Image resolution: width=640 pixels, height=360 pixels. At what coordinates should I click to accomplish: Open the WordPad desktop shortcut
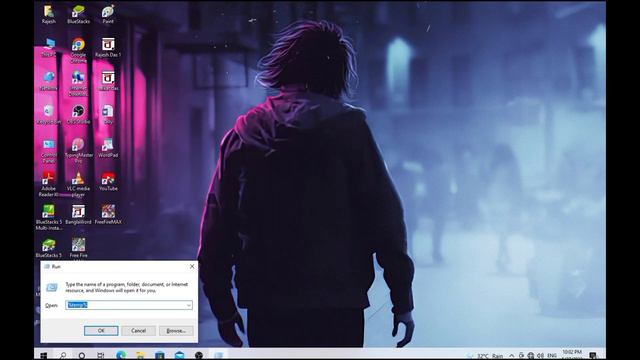coord(108,148)
